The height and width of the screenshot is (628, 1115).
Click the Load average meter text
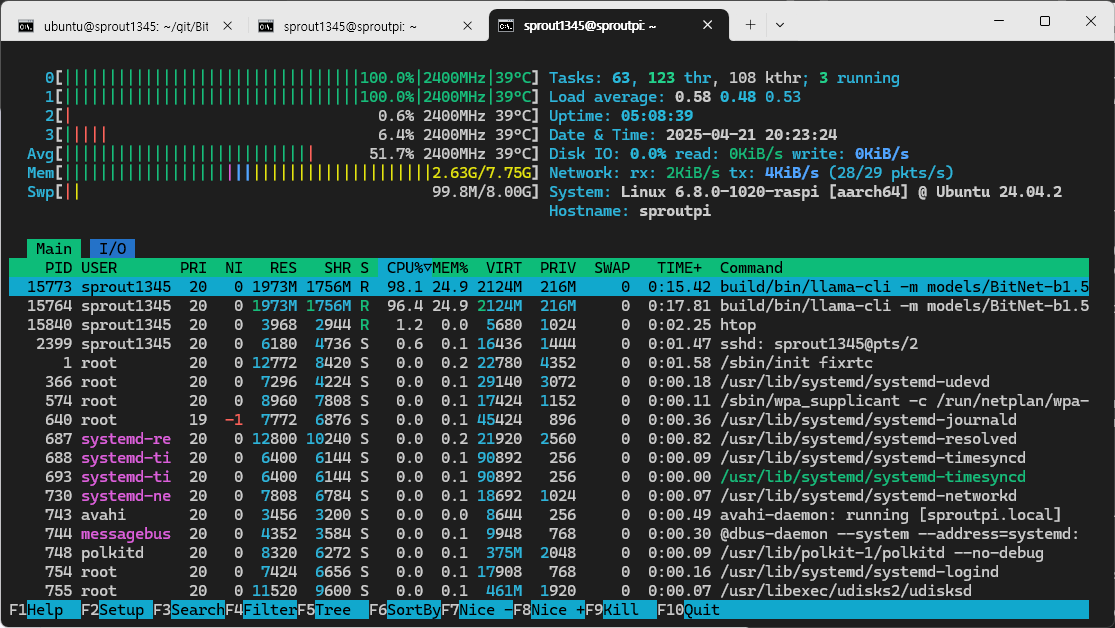tap(675, 97)
